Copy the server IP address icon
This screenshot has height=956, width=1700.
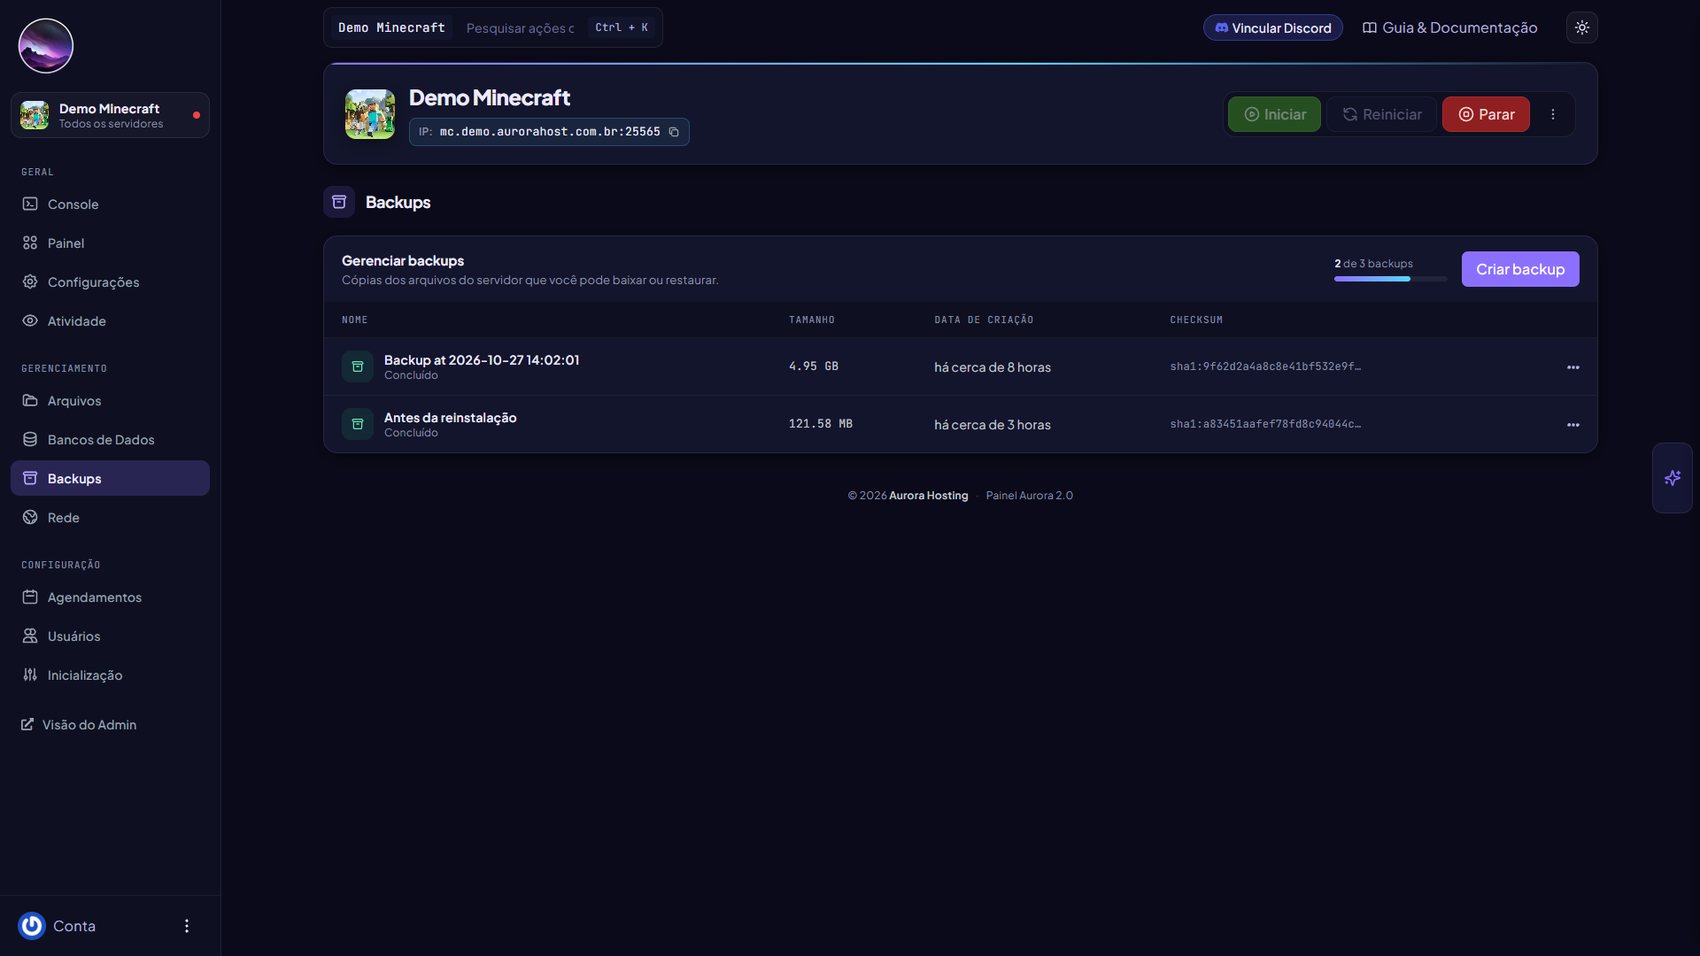674,132
